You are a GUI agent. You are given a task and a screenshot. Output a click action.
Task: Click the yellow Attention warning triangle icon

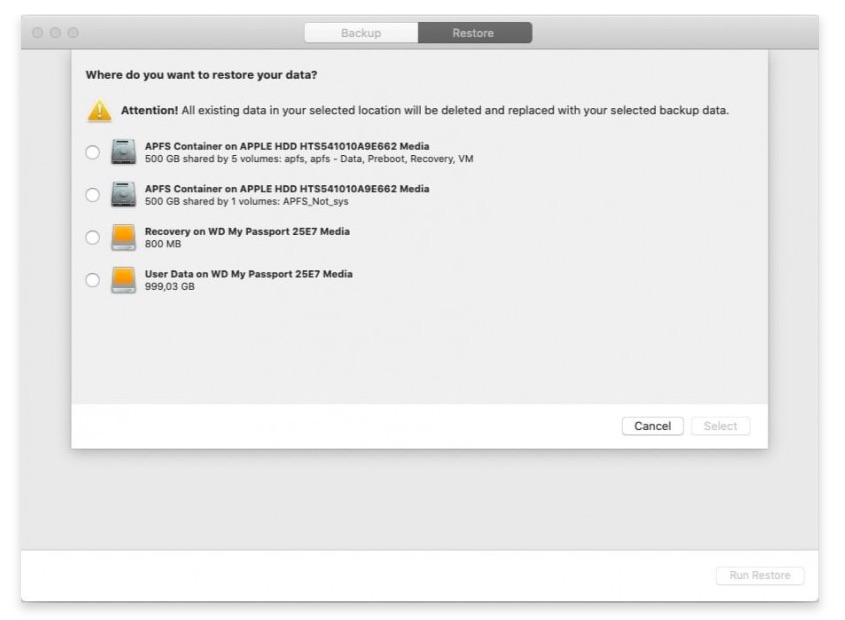click(100, 111)
